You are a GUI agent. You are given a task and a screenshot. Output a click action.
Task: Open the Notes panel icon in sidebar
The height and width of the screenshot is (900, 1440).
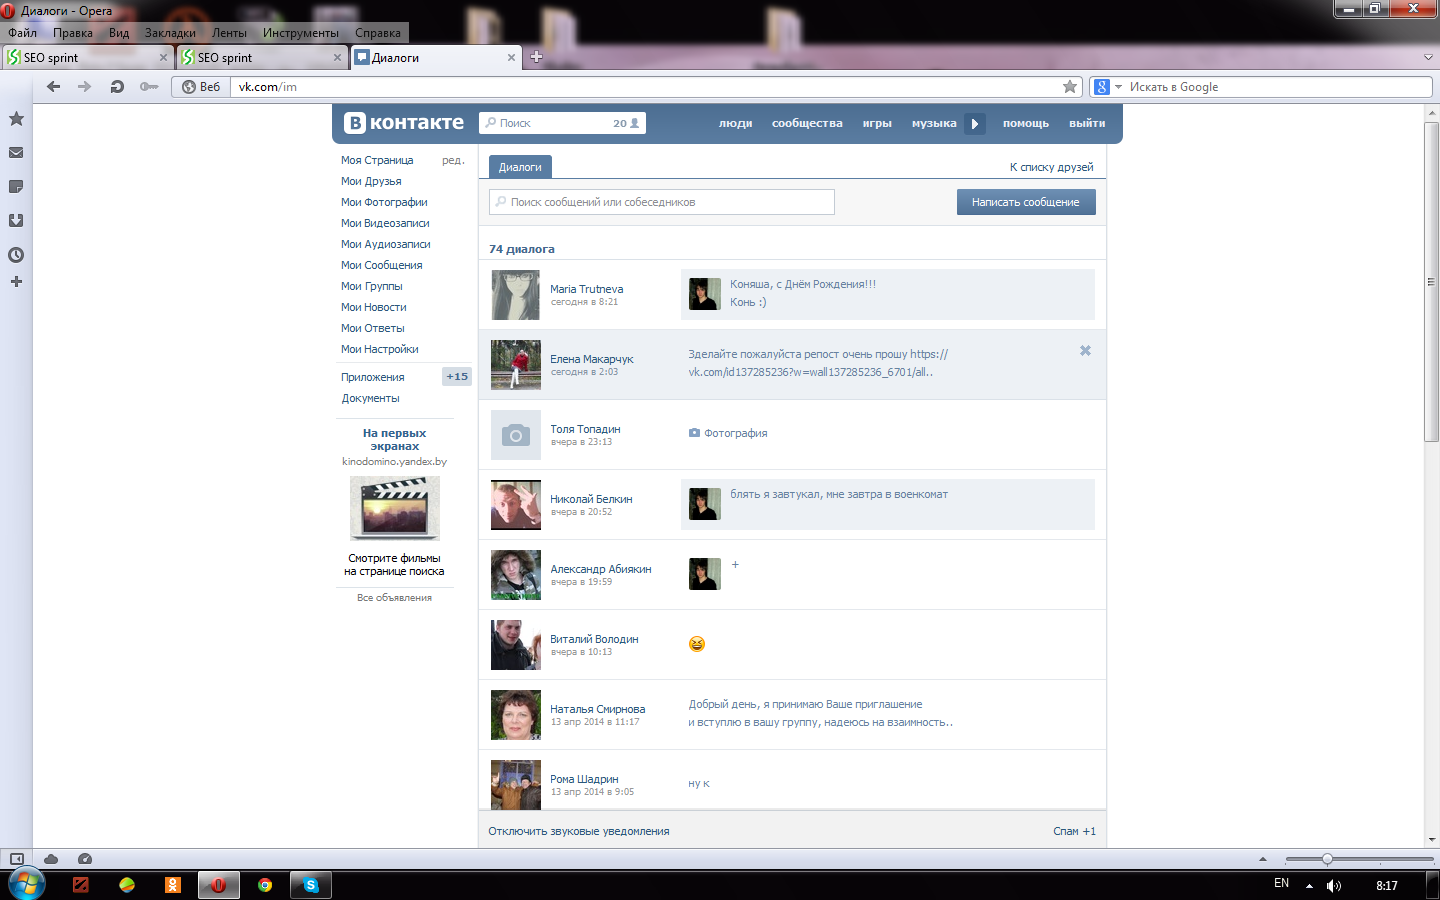(x=16, y=187)
